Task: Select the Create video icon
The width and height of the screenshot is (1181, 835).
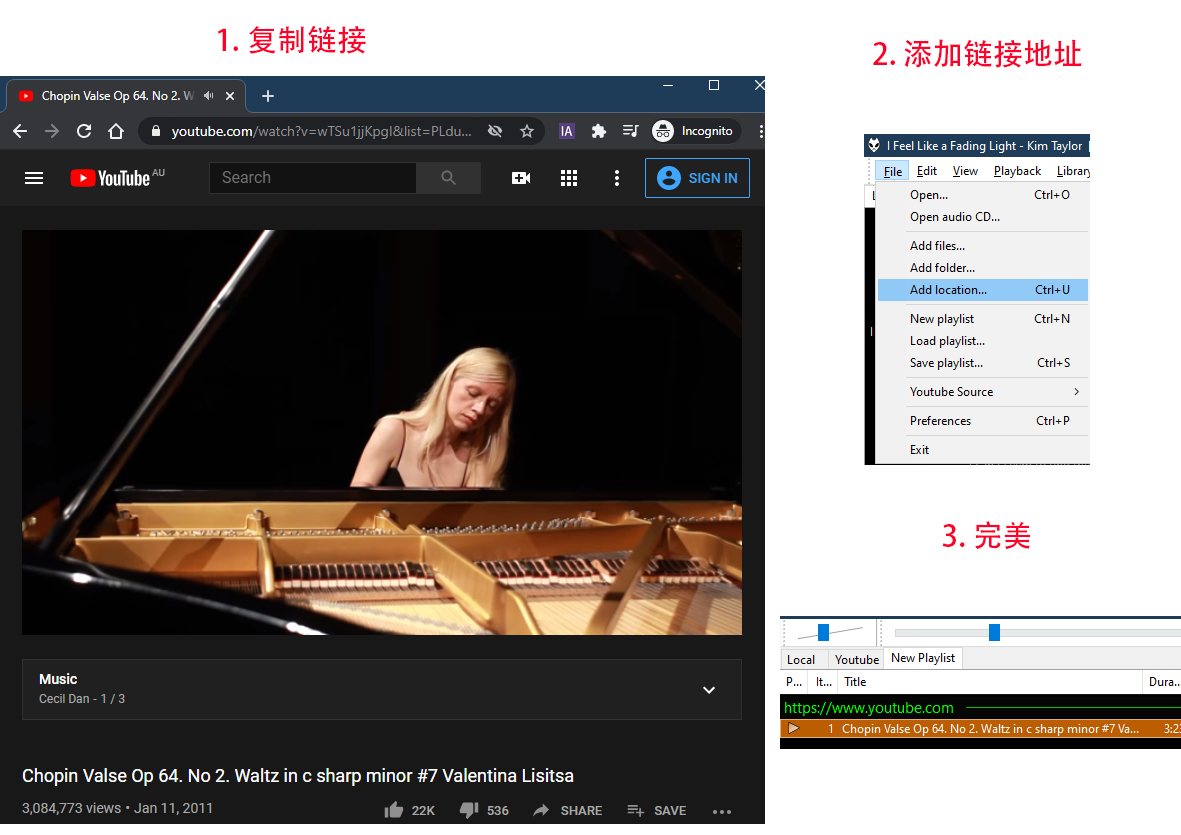Action: point(520,177)
